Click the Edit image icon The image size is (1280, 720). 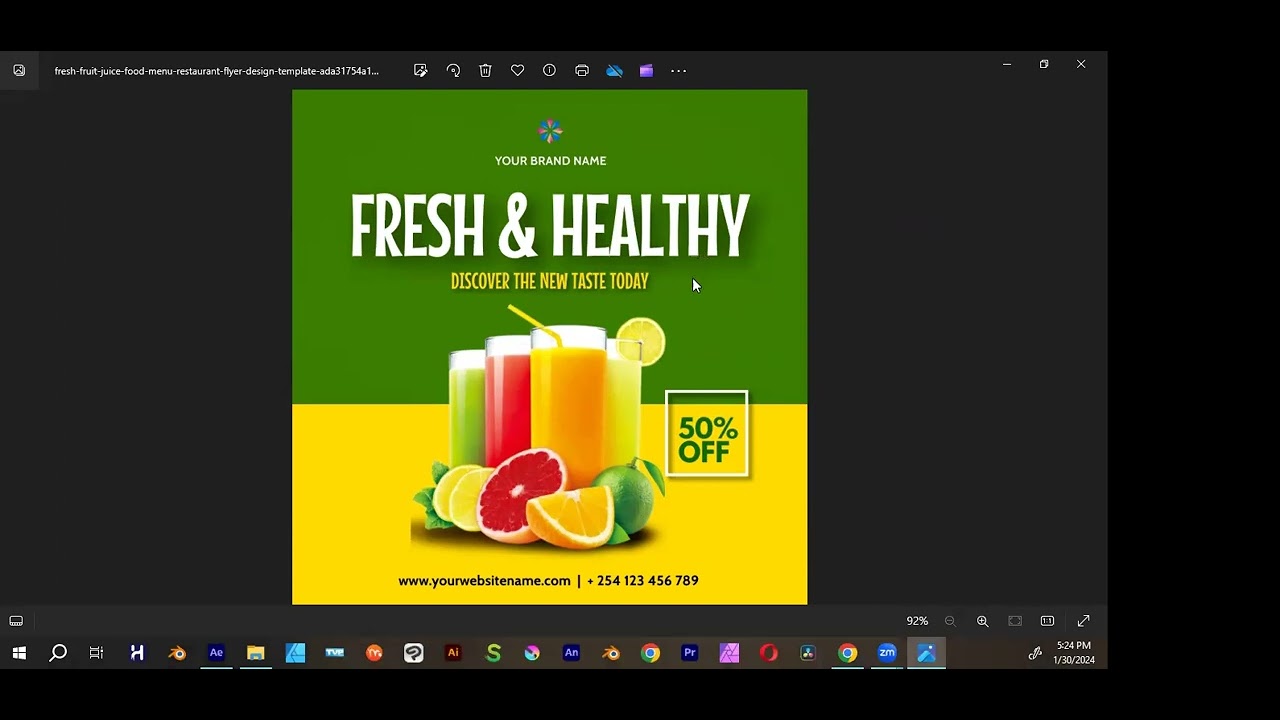click(421, 71)
